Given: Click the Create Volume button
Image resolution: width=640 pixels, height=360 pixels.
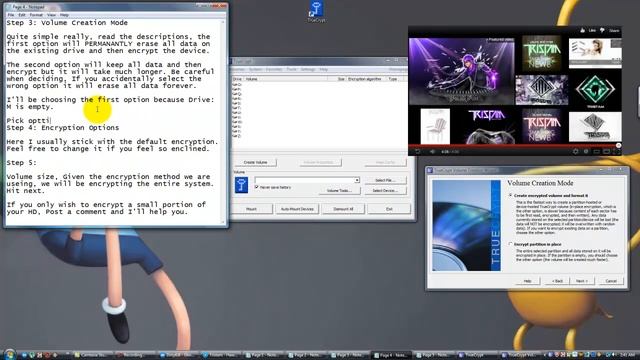Looking at the screenshot, I should point(256,162).
